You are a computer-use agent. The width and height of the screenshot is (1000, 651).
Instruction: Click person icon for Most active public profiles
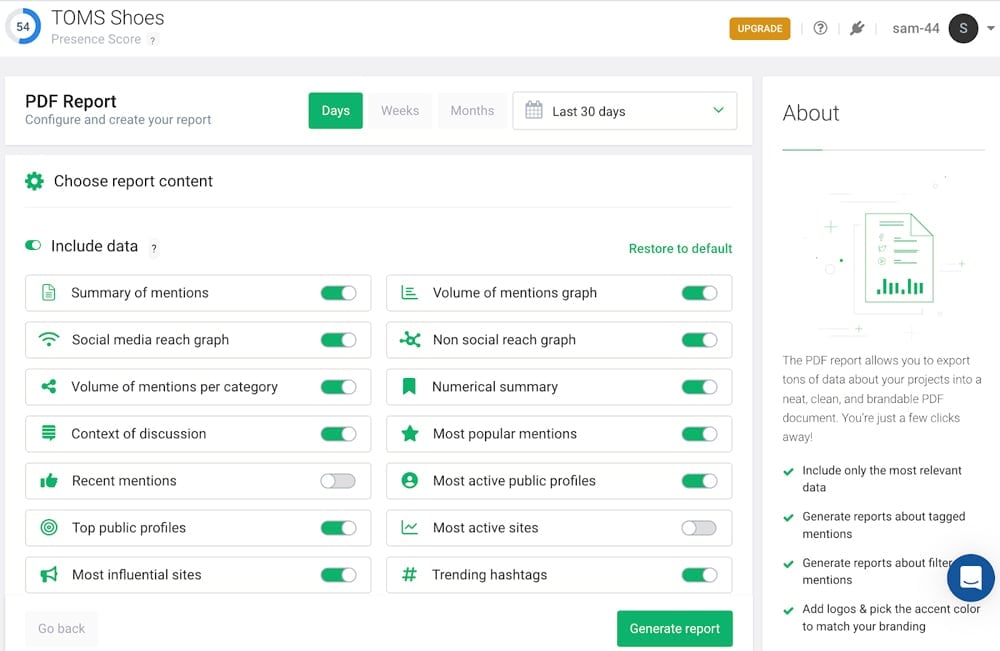click(x=409, y=480)
